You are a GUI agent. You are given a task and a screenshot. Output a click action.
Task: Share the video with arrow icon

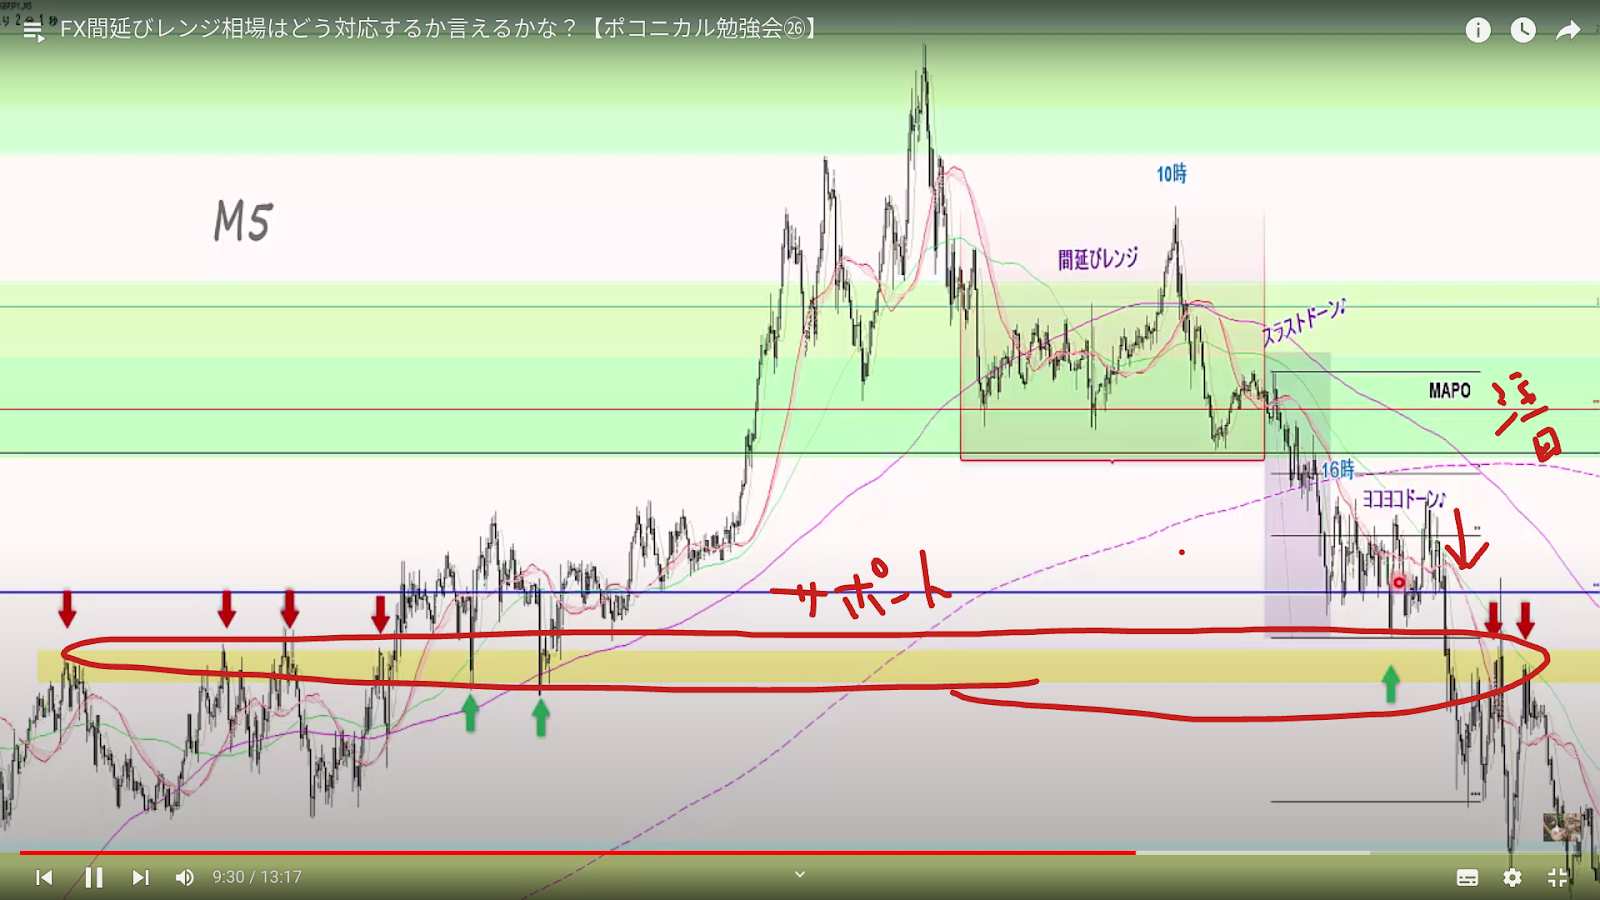tap(1568, 30)
